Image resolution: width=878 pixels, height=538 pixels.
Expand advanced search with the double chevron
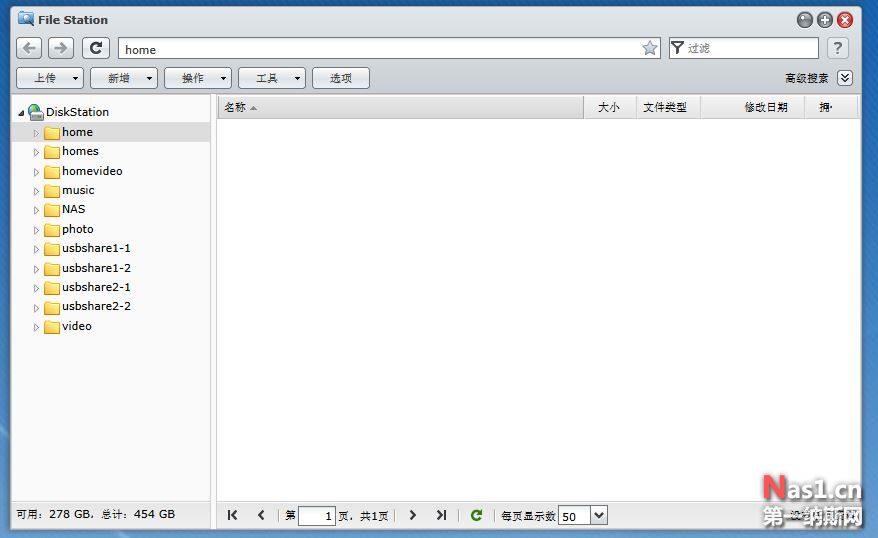[845, 78]
